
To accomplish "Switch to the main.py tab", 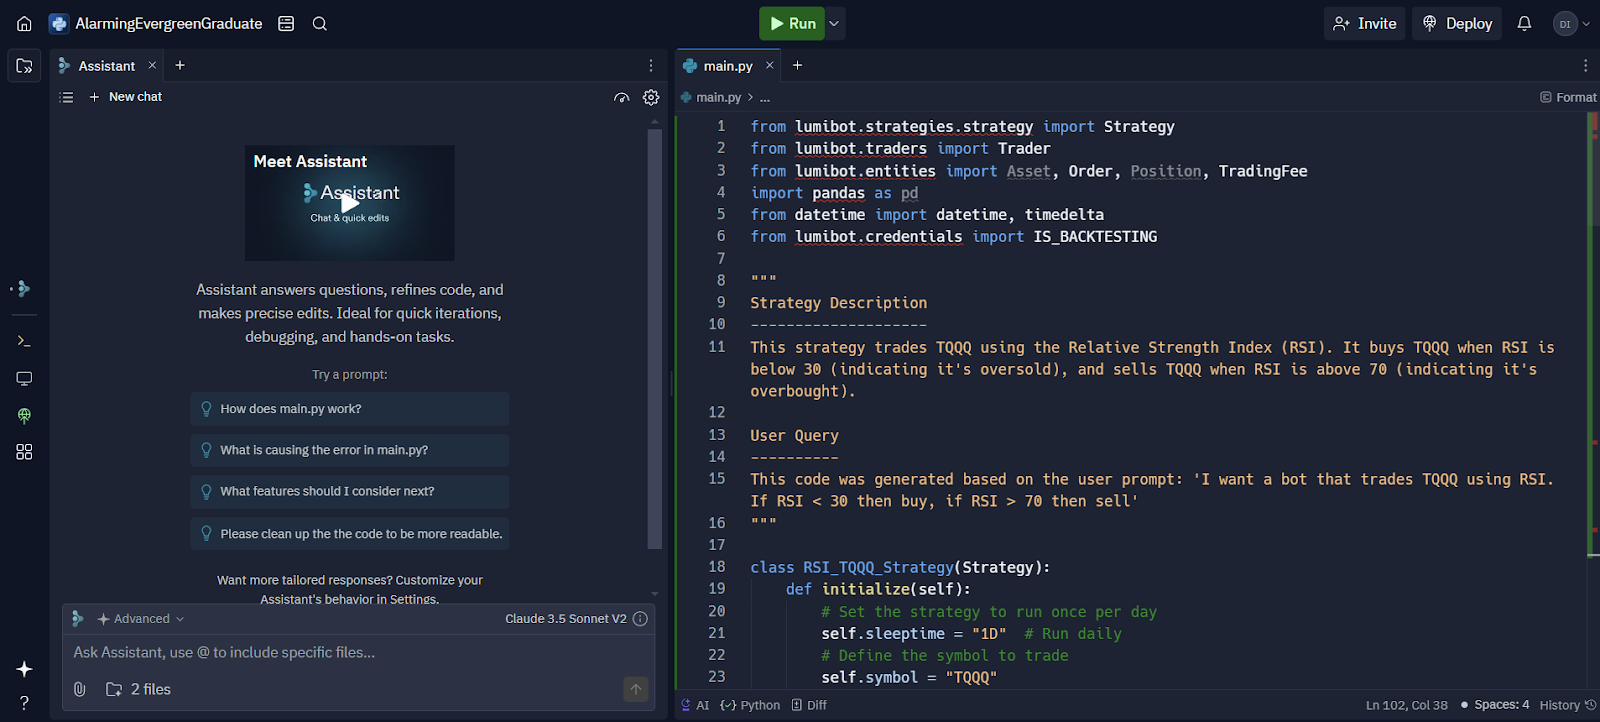I will [727, 66].
